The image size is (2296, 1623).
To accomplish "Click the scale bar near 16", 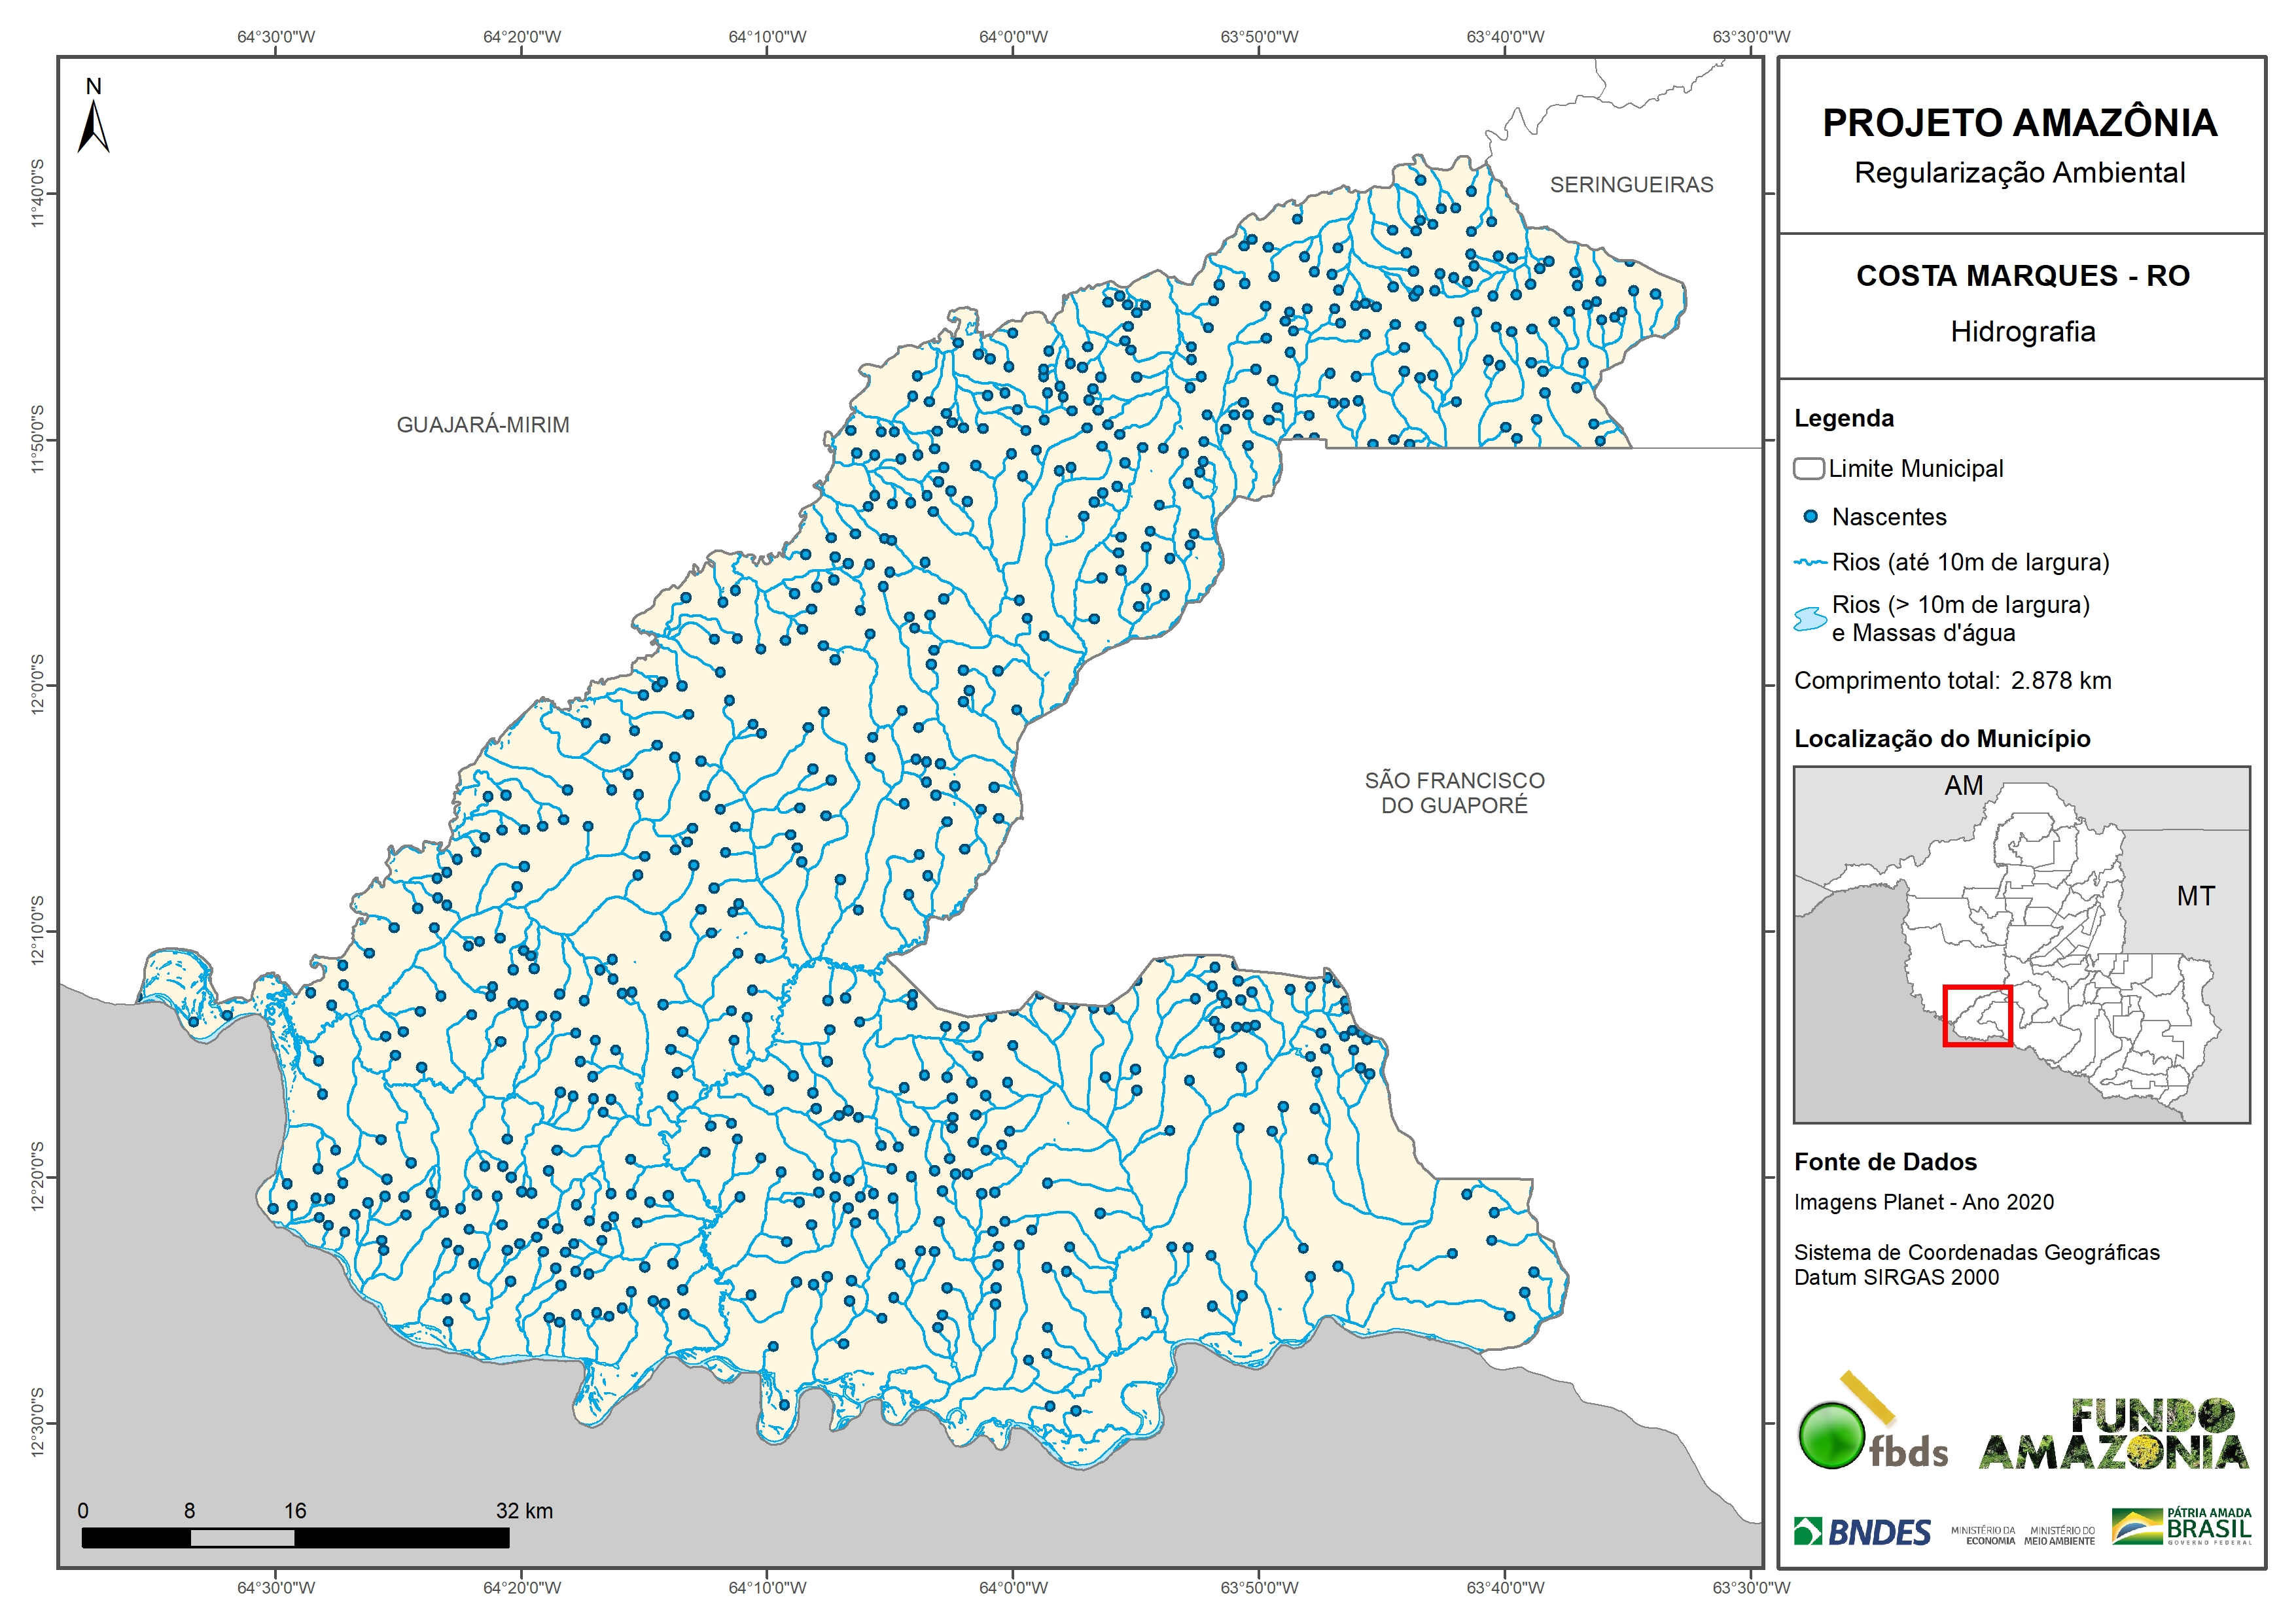I will (x=294, y=1538).
